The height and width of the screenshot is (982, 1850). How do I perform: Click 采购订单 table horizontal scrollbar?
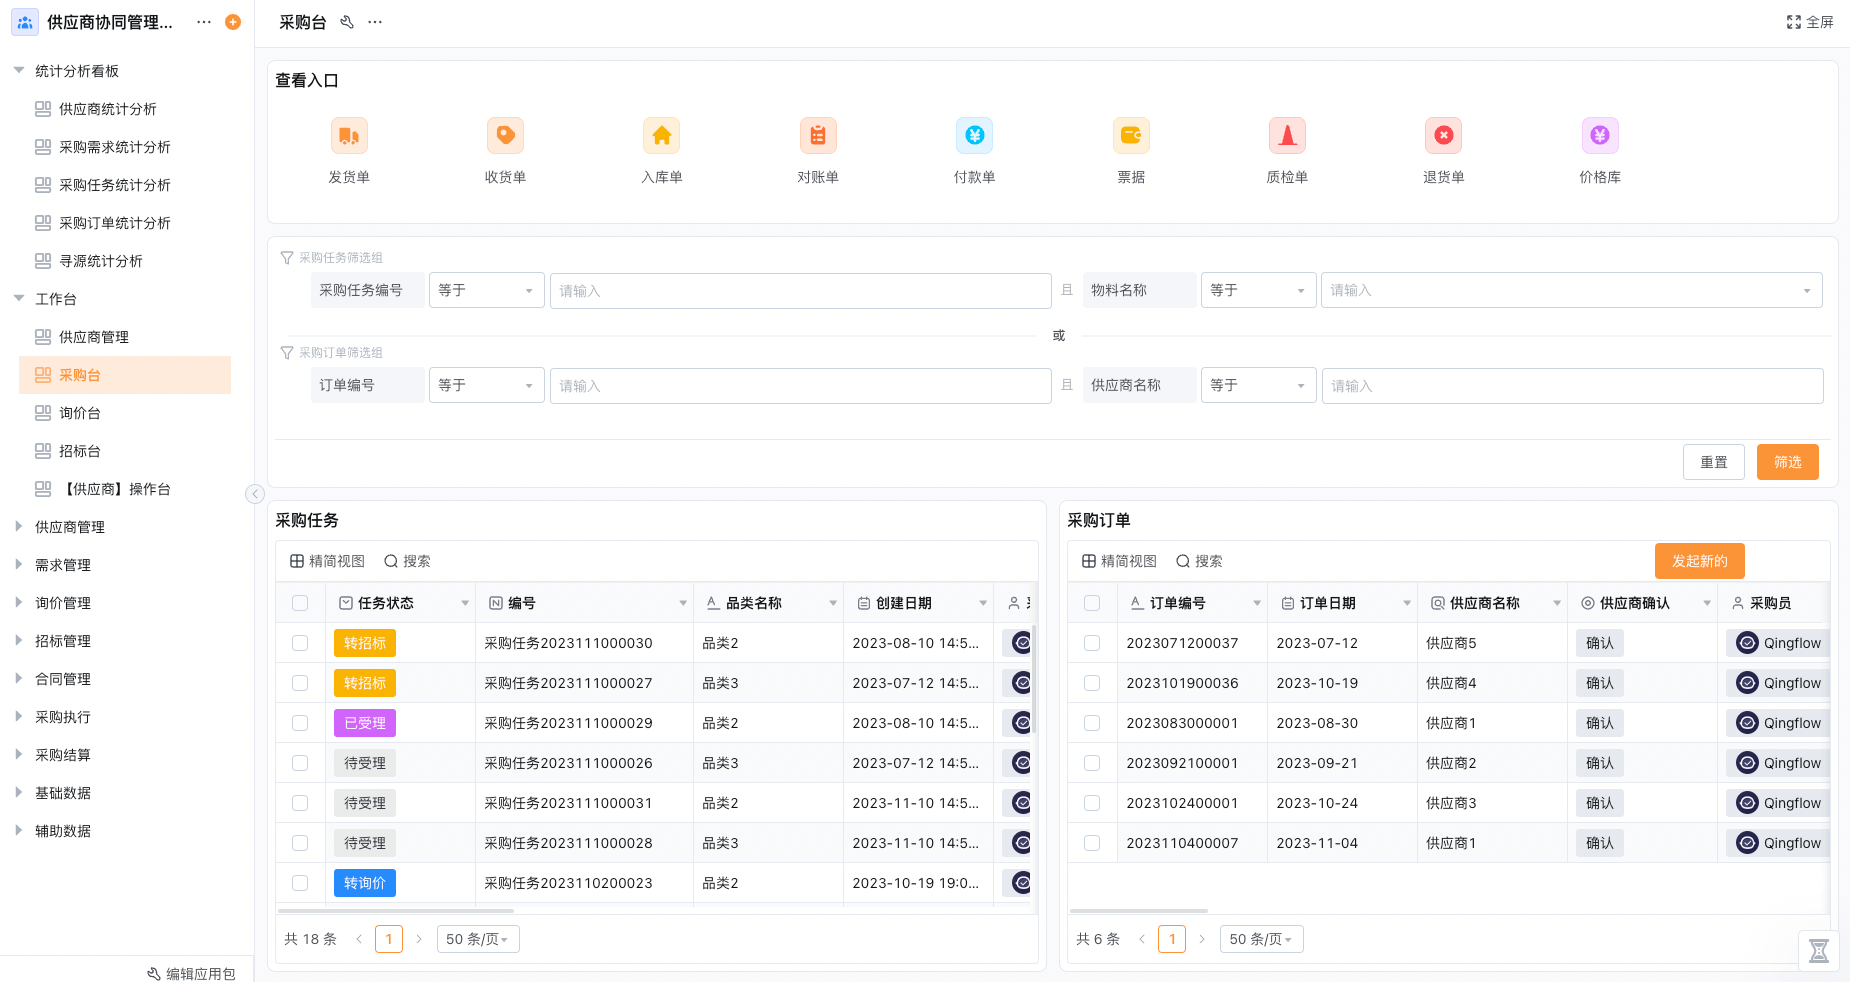pyautogui.click(x=1139, y=911)
